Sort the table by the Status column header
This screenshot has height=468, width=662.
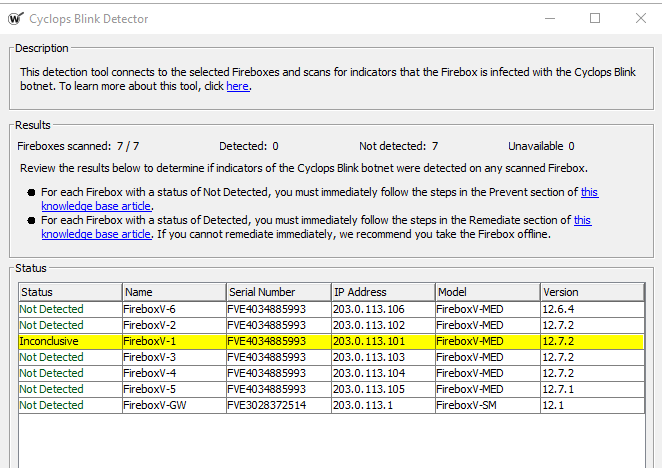pos(70,292)
